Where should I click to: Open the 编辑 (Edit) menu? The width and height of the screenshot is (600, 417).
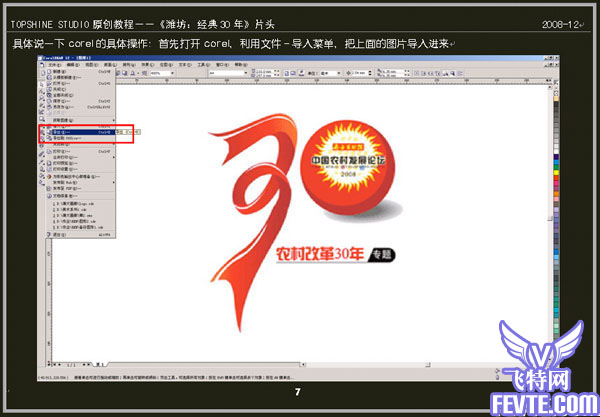pos(73,65)
